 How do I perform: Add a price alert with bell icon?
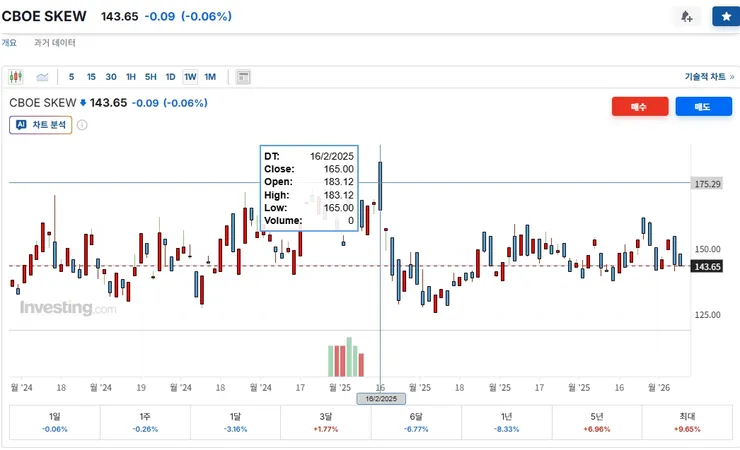tap(687, 17)
